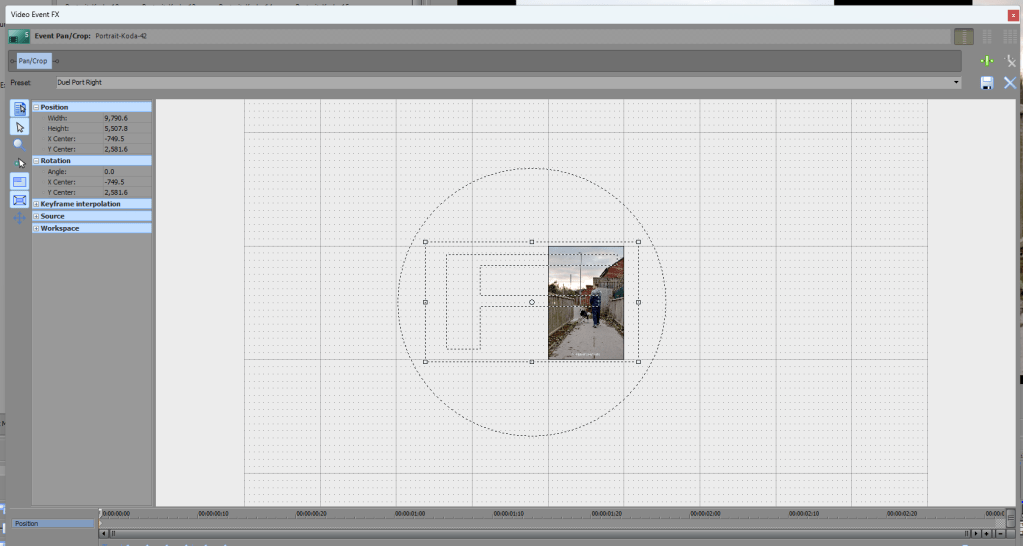Click the Move Freely arrows icon
Image resolution: width=1023 pixels, height=546 pixels.
[x=19, y=218]
